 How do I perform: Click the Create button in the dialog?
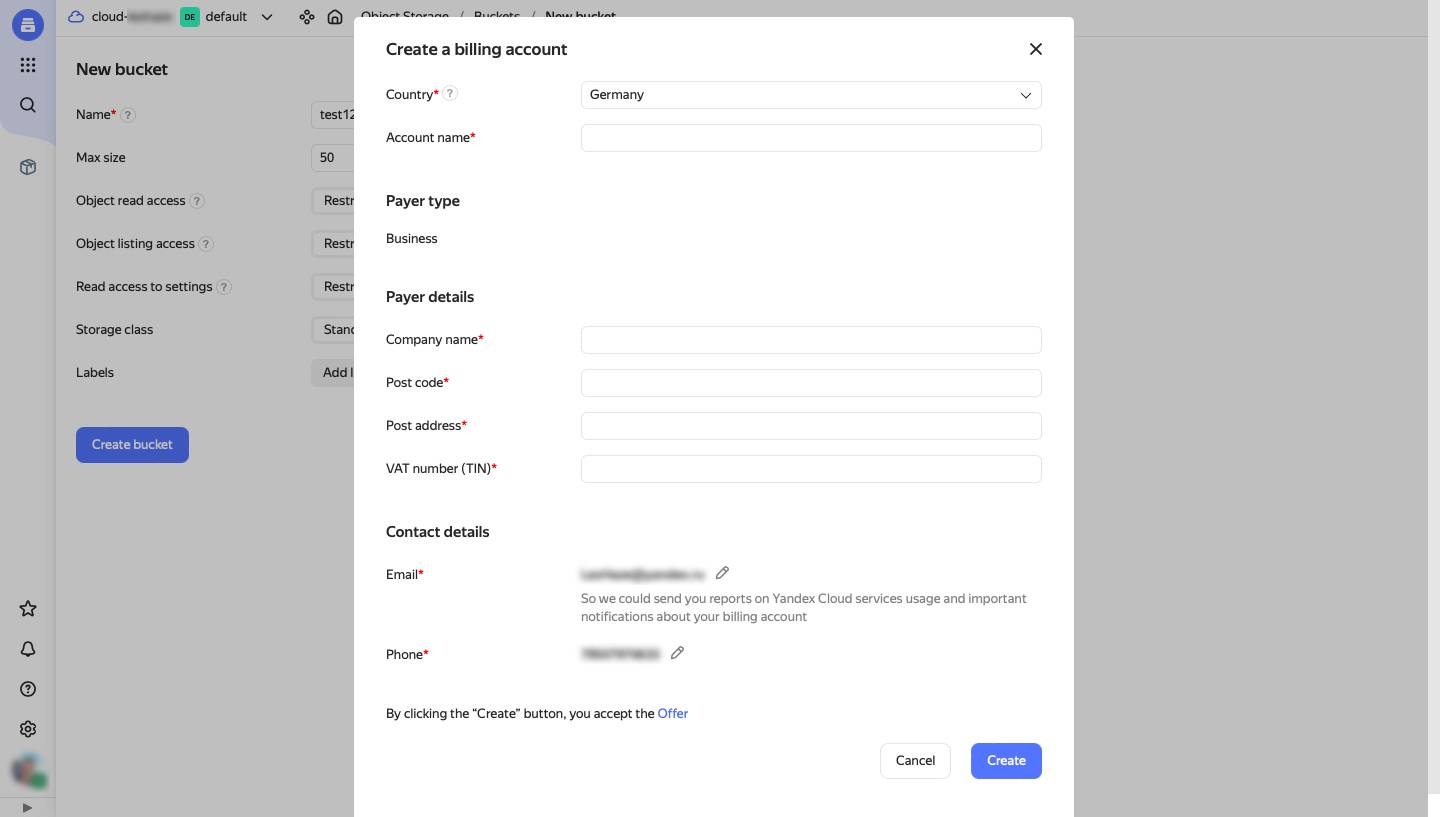point(1006,761)
